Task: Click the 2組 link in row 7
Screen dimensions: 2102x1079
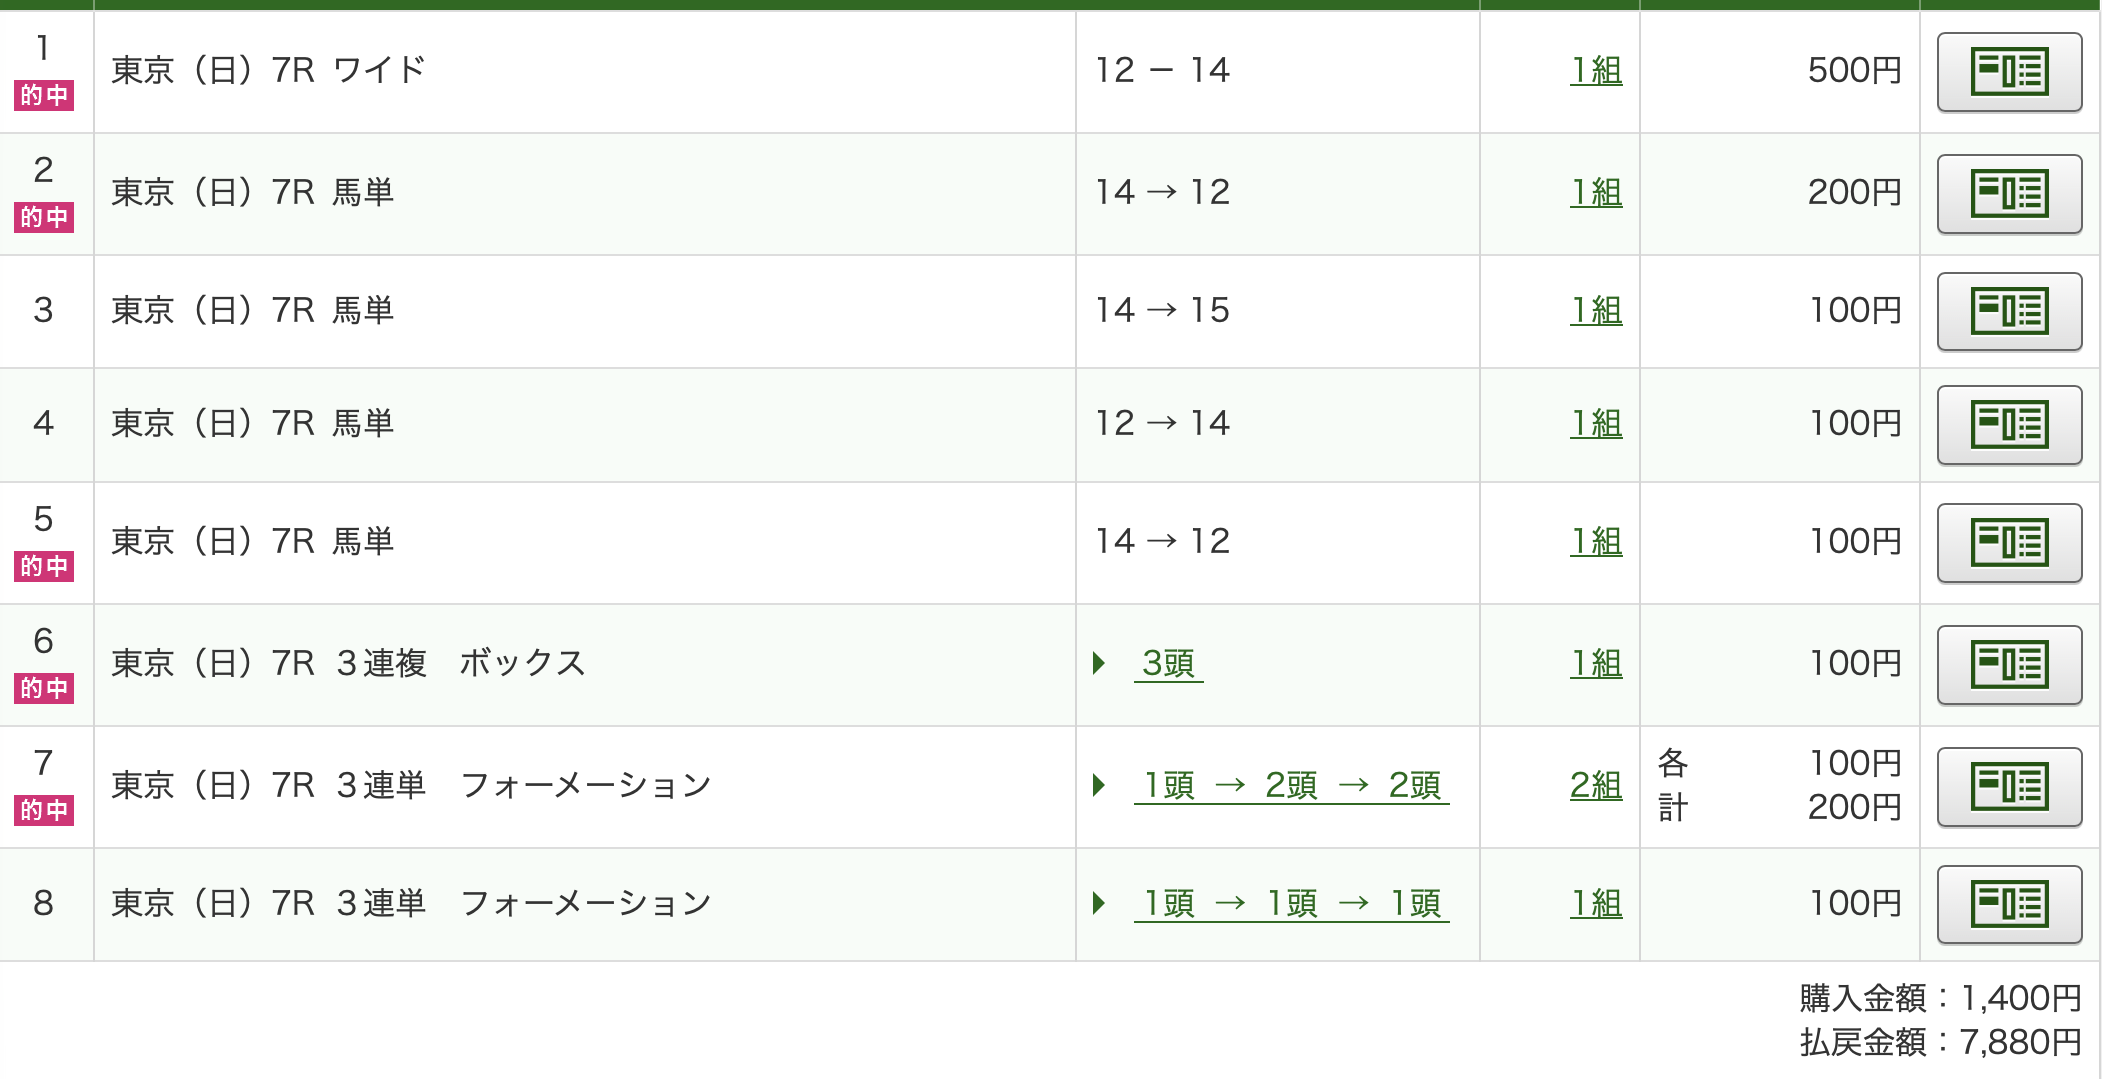Action: coord(1596,785)
